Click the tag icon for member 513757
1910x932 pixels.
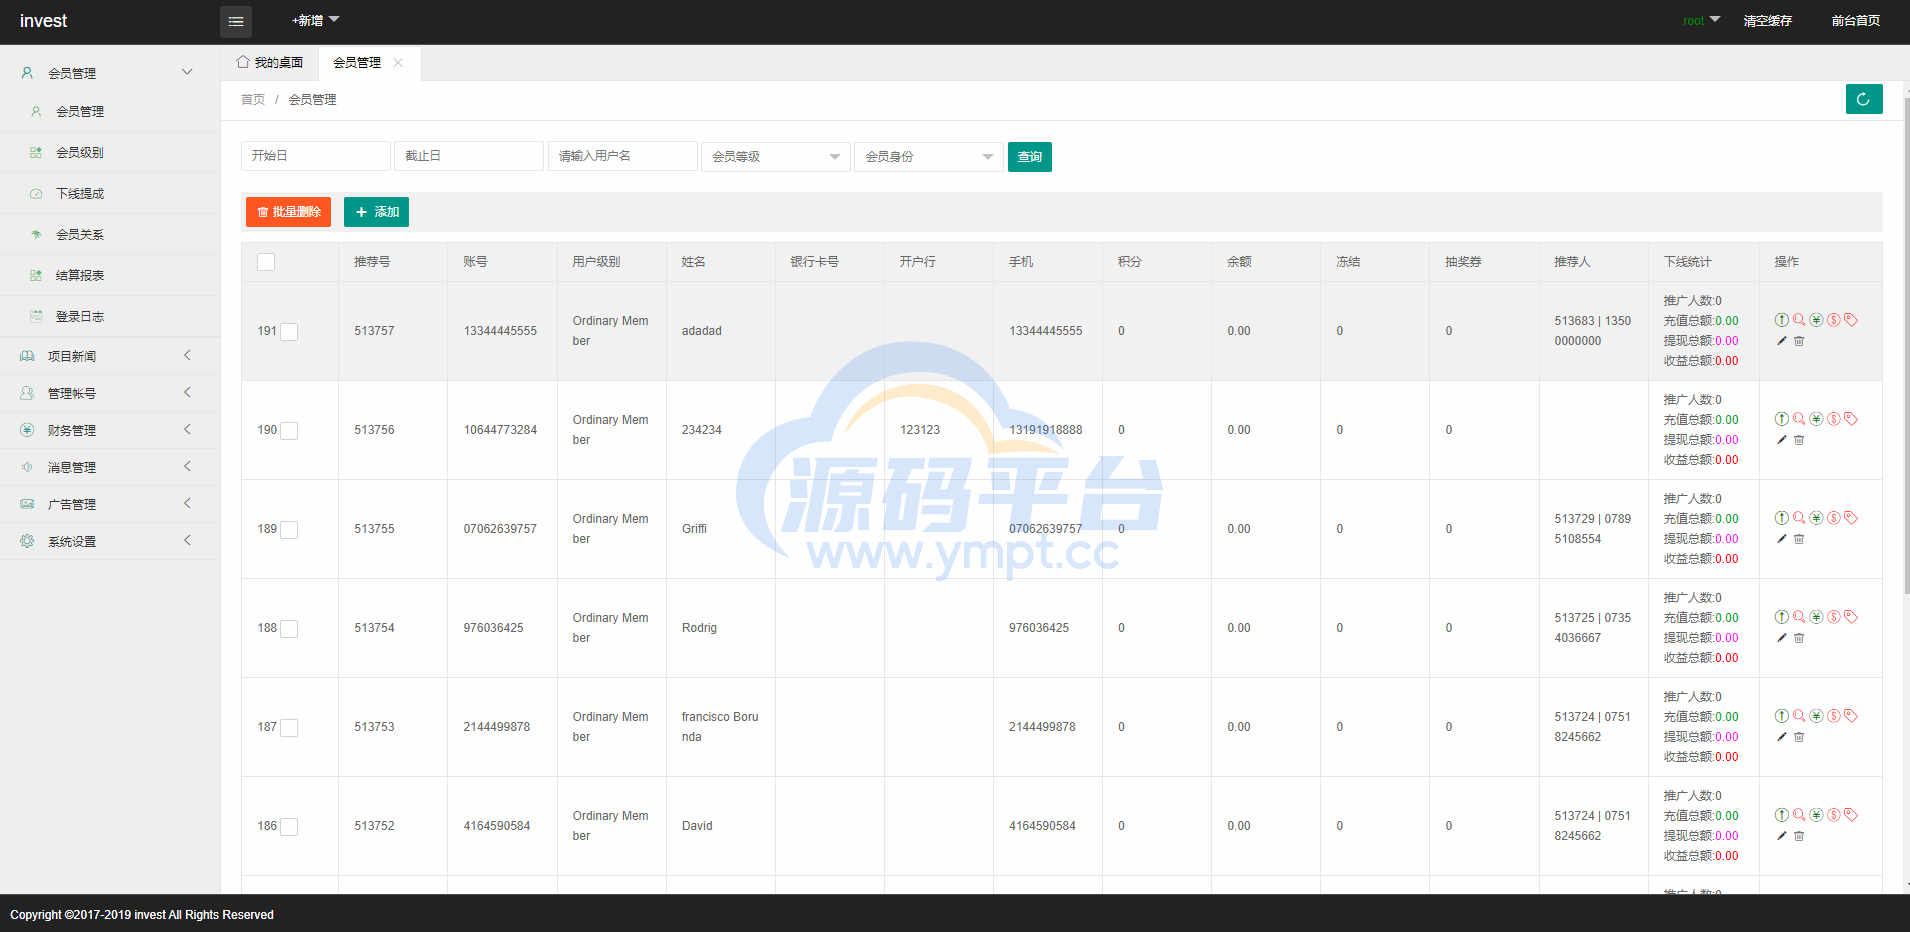(1851, 320)
